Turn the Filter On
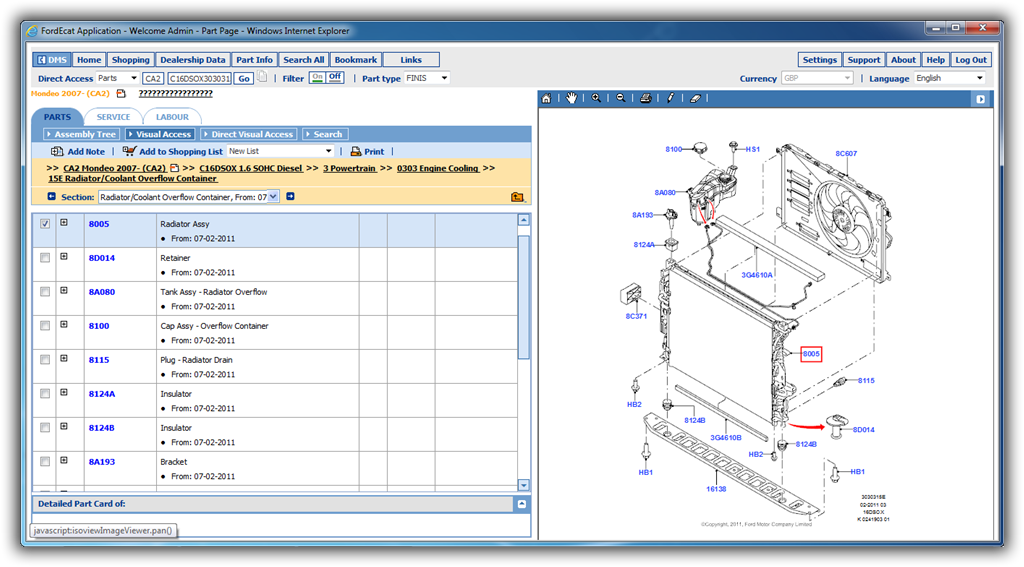Image resolution: width=1024 pixels, height=567 pixels. pyautogui.click(x=317, y=77)
